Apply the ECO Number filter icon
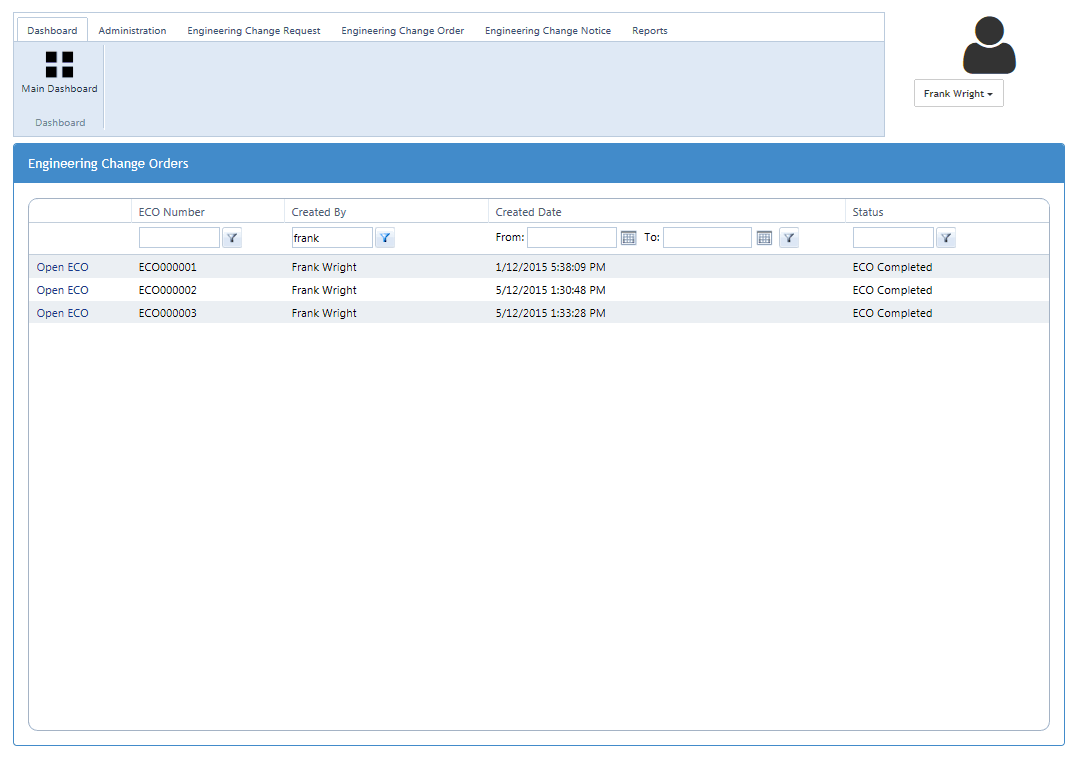 point(232,238)
